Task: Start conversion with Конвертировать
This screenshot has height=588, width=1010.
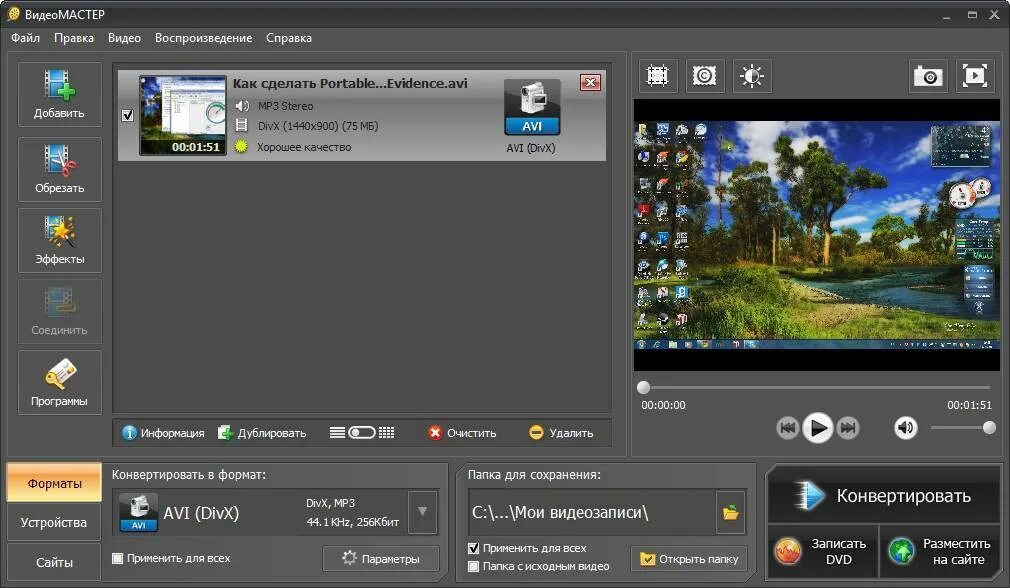Action: (883, 496)
